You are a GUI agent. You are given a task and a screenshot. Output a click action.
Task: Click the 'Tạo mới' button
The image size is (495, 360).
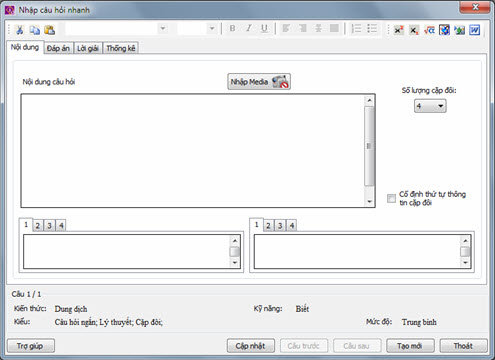point(410,346)
